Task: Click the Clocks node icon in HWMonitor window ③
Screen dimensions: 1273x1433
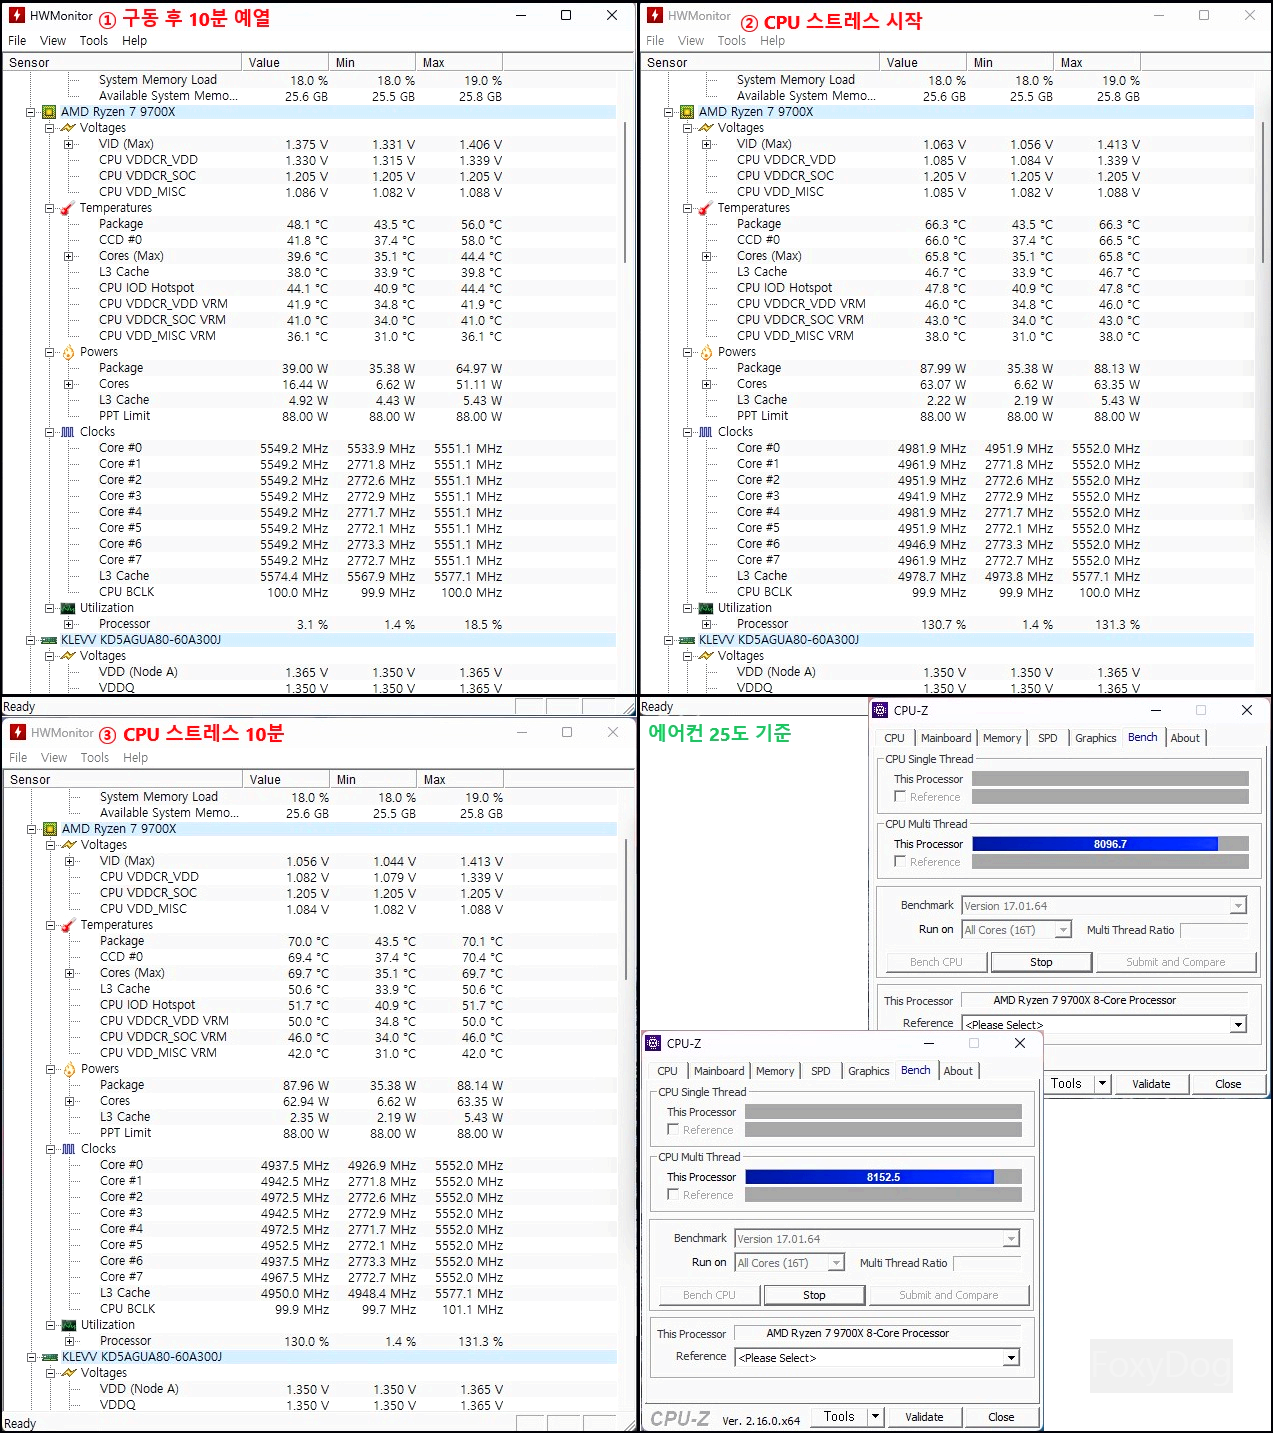Action: (x=69, y=1149)
